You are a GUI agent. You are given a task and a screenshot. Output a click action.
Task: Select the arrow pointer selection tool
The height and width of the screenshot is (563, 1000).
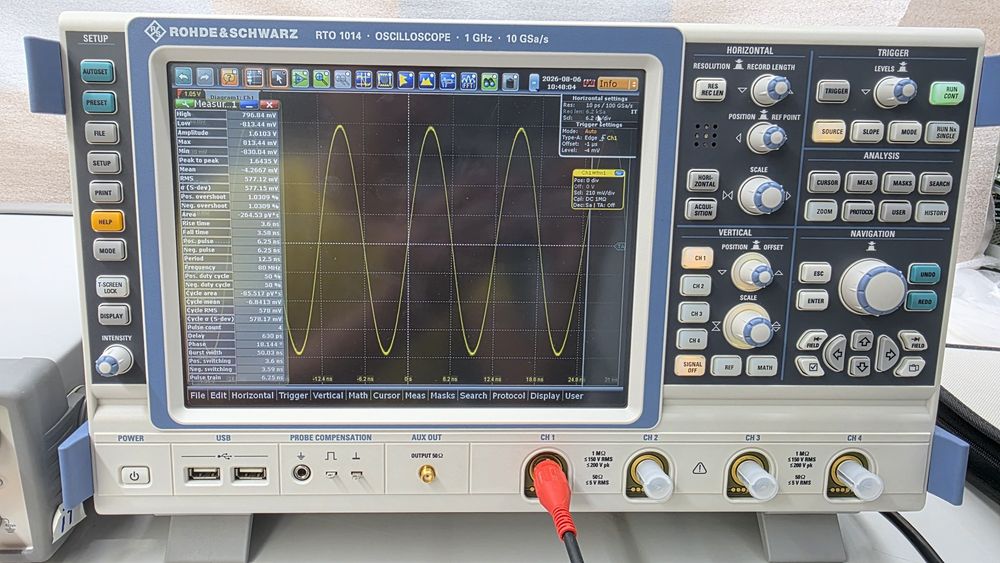(278, 78)
